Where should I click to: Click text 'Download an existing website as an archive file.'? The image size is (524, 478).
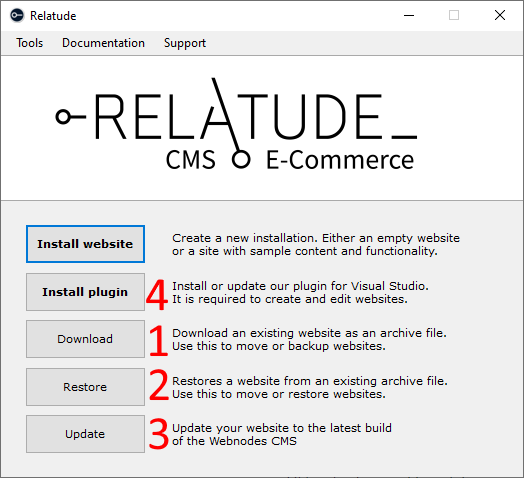(309, 333)
